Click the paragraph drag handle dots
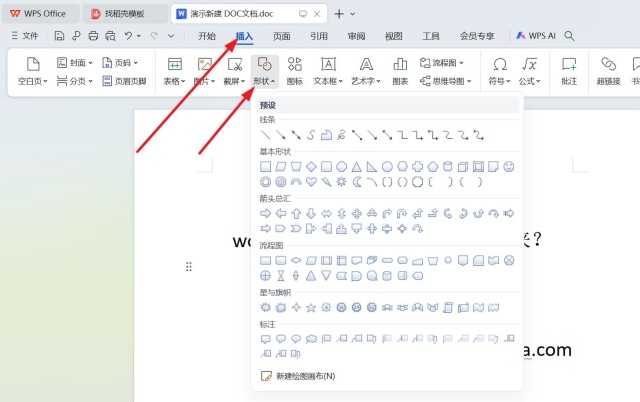 pos(189,267)
